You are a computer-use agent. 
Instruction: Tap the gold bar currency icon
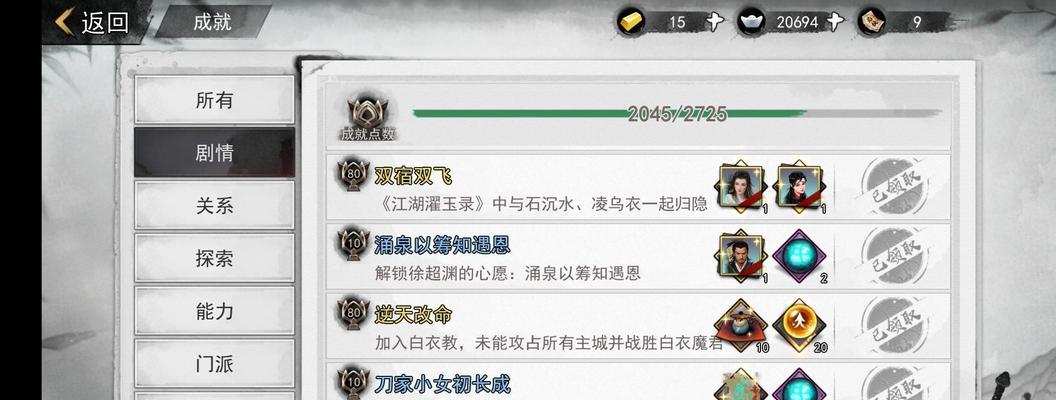pos(632,22)
